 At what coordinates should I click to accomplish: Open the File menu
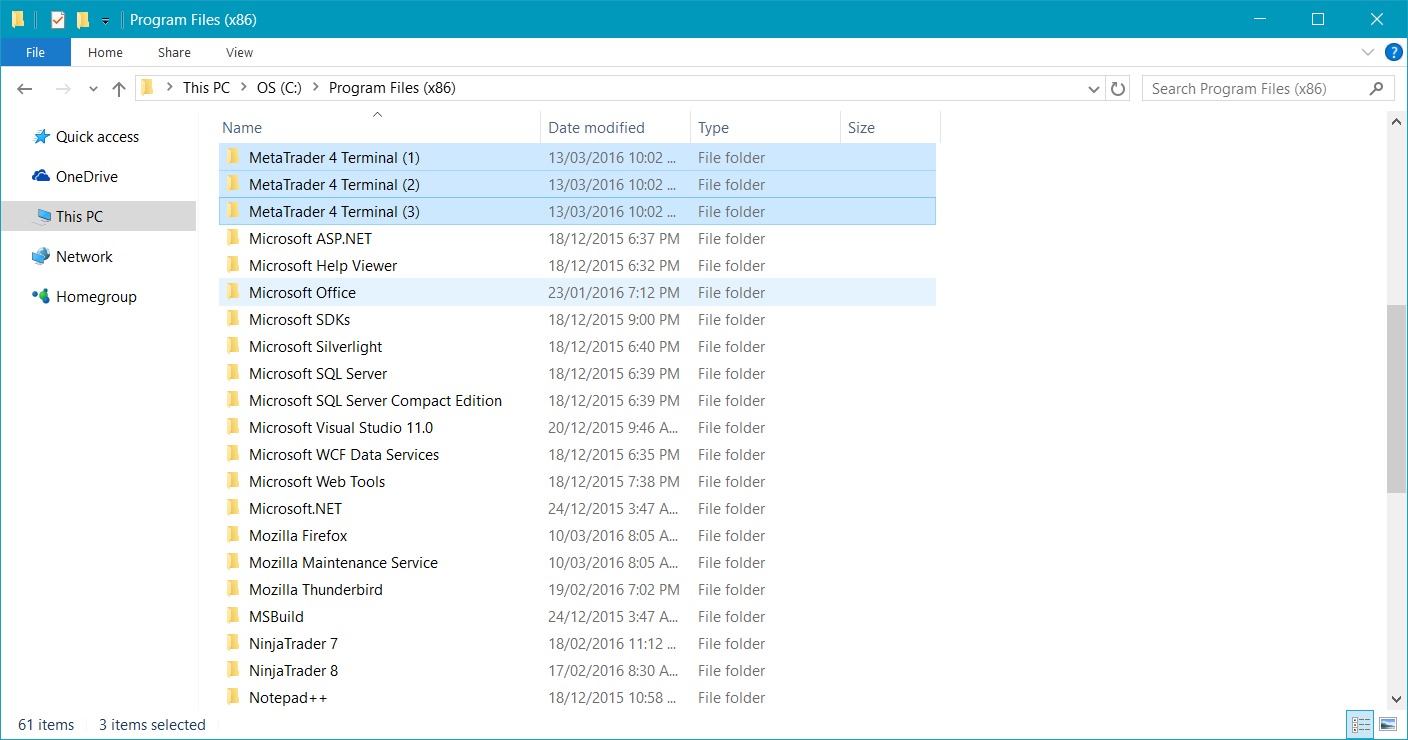click(35, 52)
